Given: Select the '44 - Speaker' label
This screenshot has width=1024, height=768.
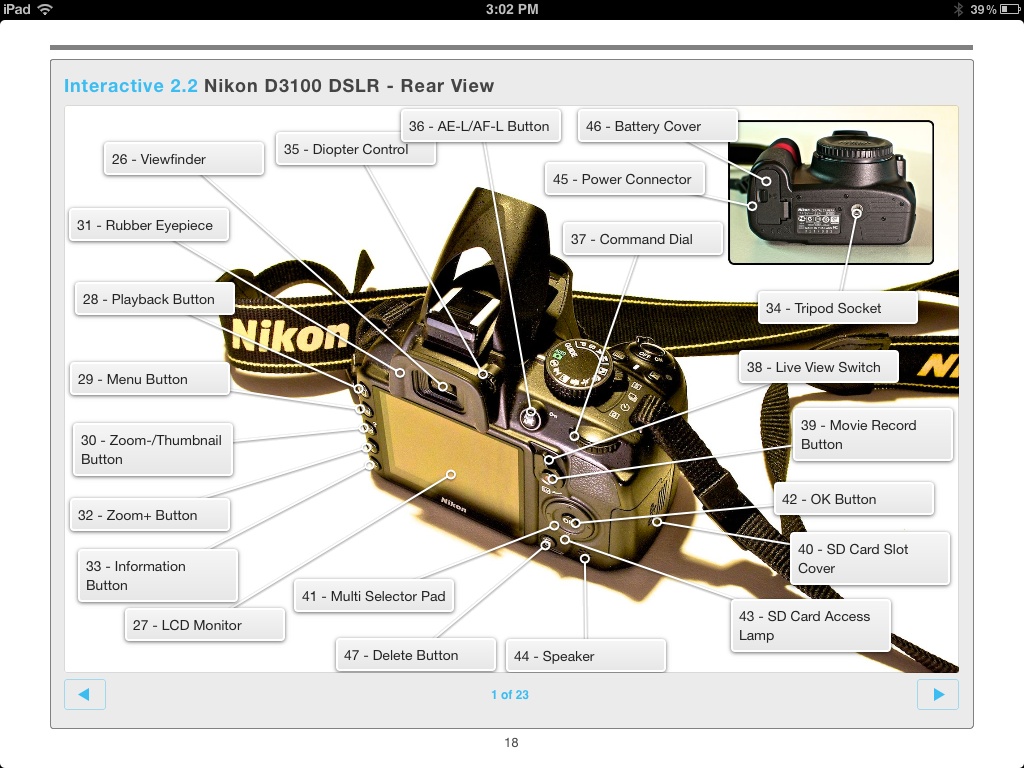Looking at the screenshot, I should pyautogui.click(x=586, y=656).
